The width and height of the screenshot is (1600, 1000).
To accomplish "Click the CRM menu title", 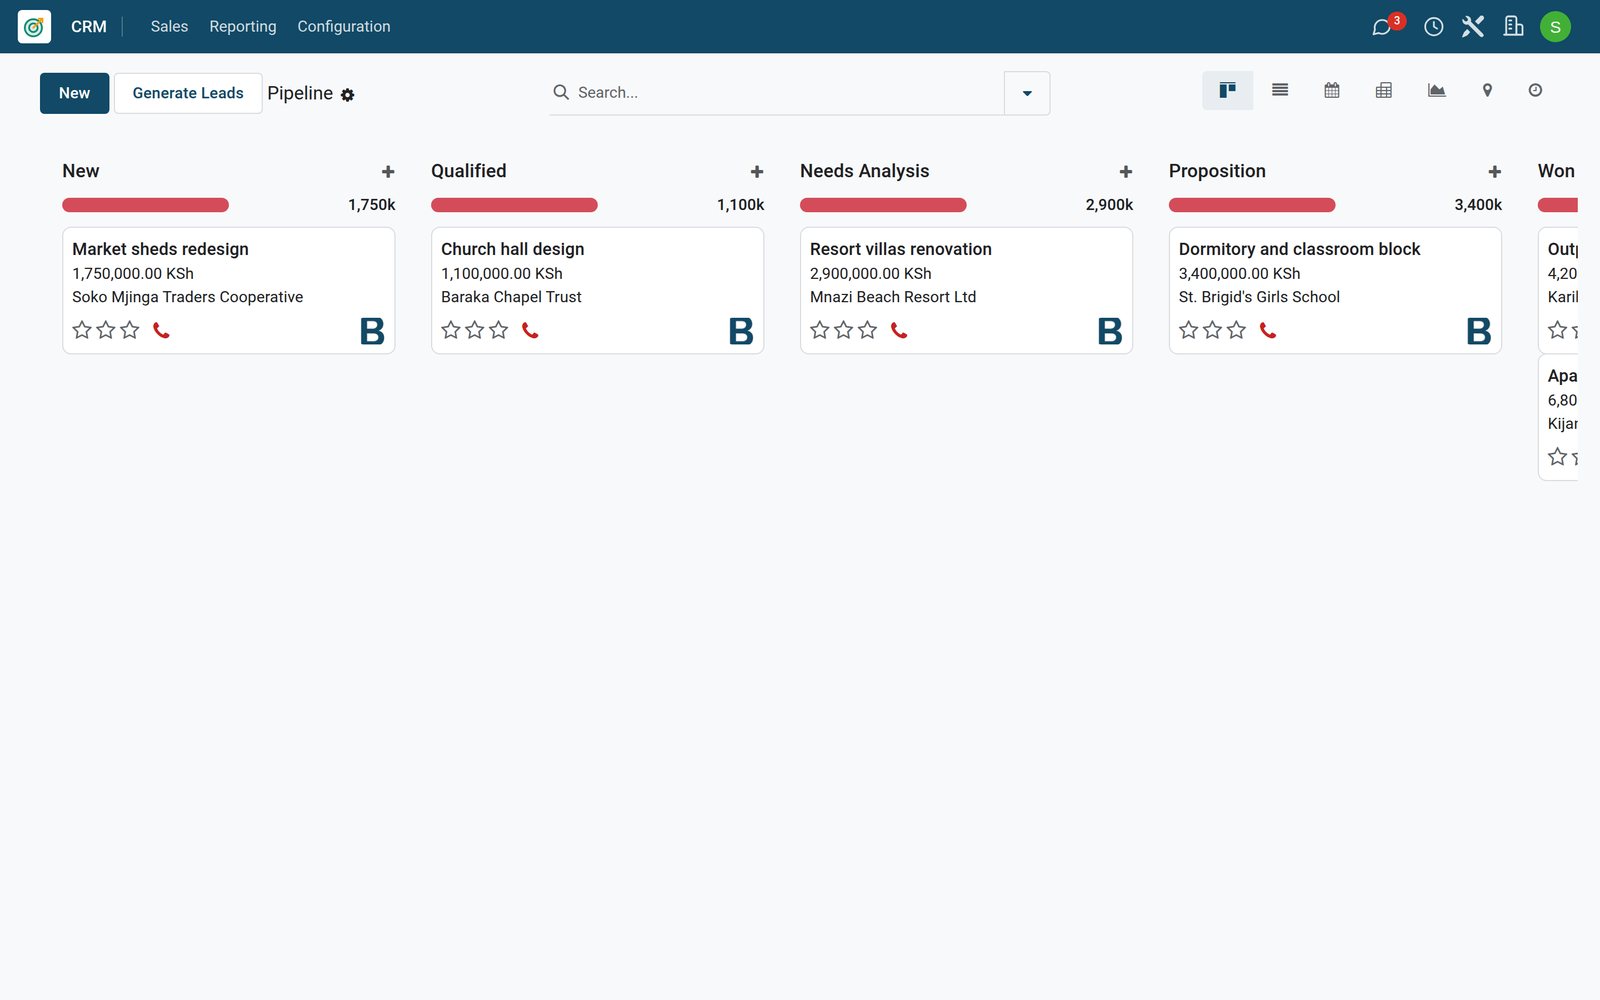I will pyautogui.click(x=89, y=27).
